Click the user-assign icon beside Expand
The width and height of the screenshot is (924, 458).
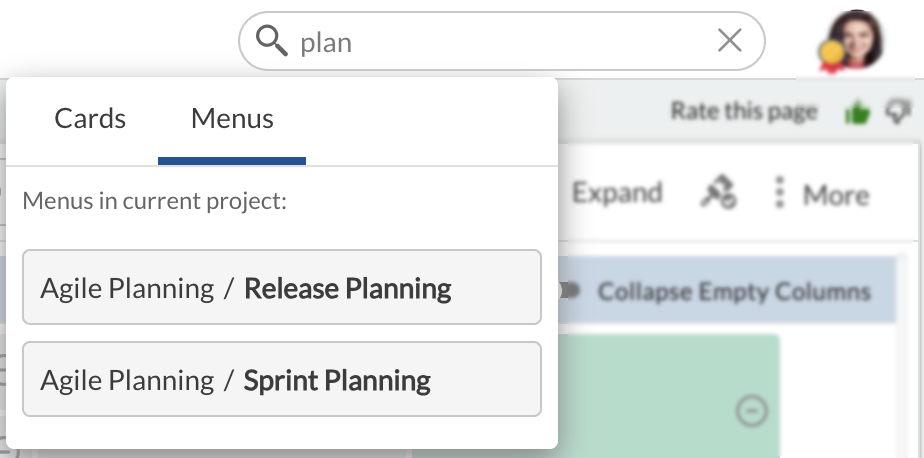coord(718,193)
